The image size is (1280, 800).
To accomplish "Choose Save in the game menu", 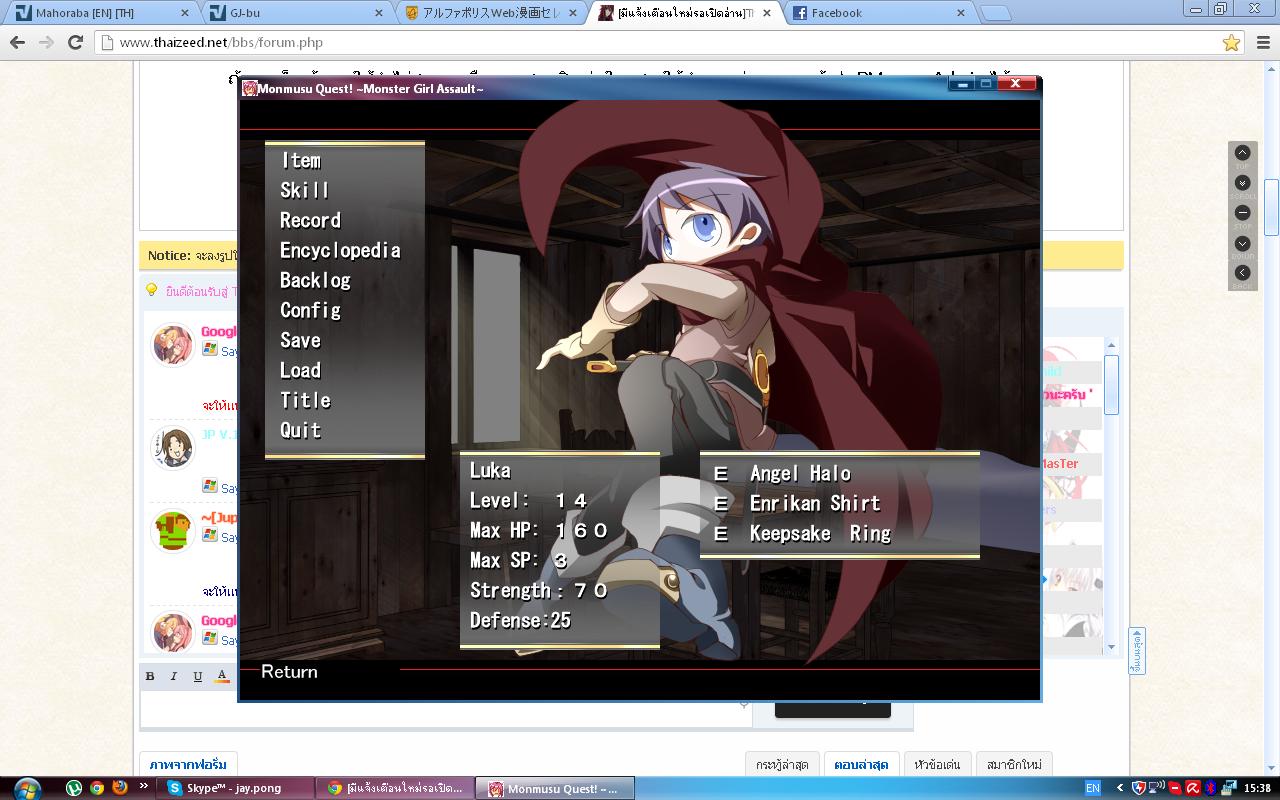I will [x=300, y=340].
